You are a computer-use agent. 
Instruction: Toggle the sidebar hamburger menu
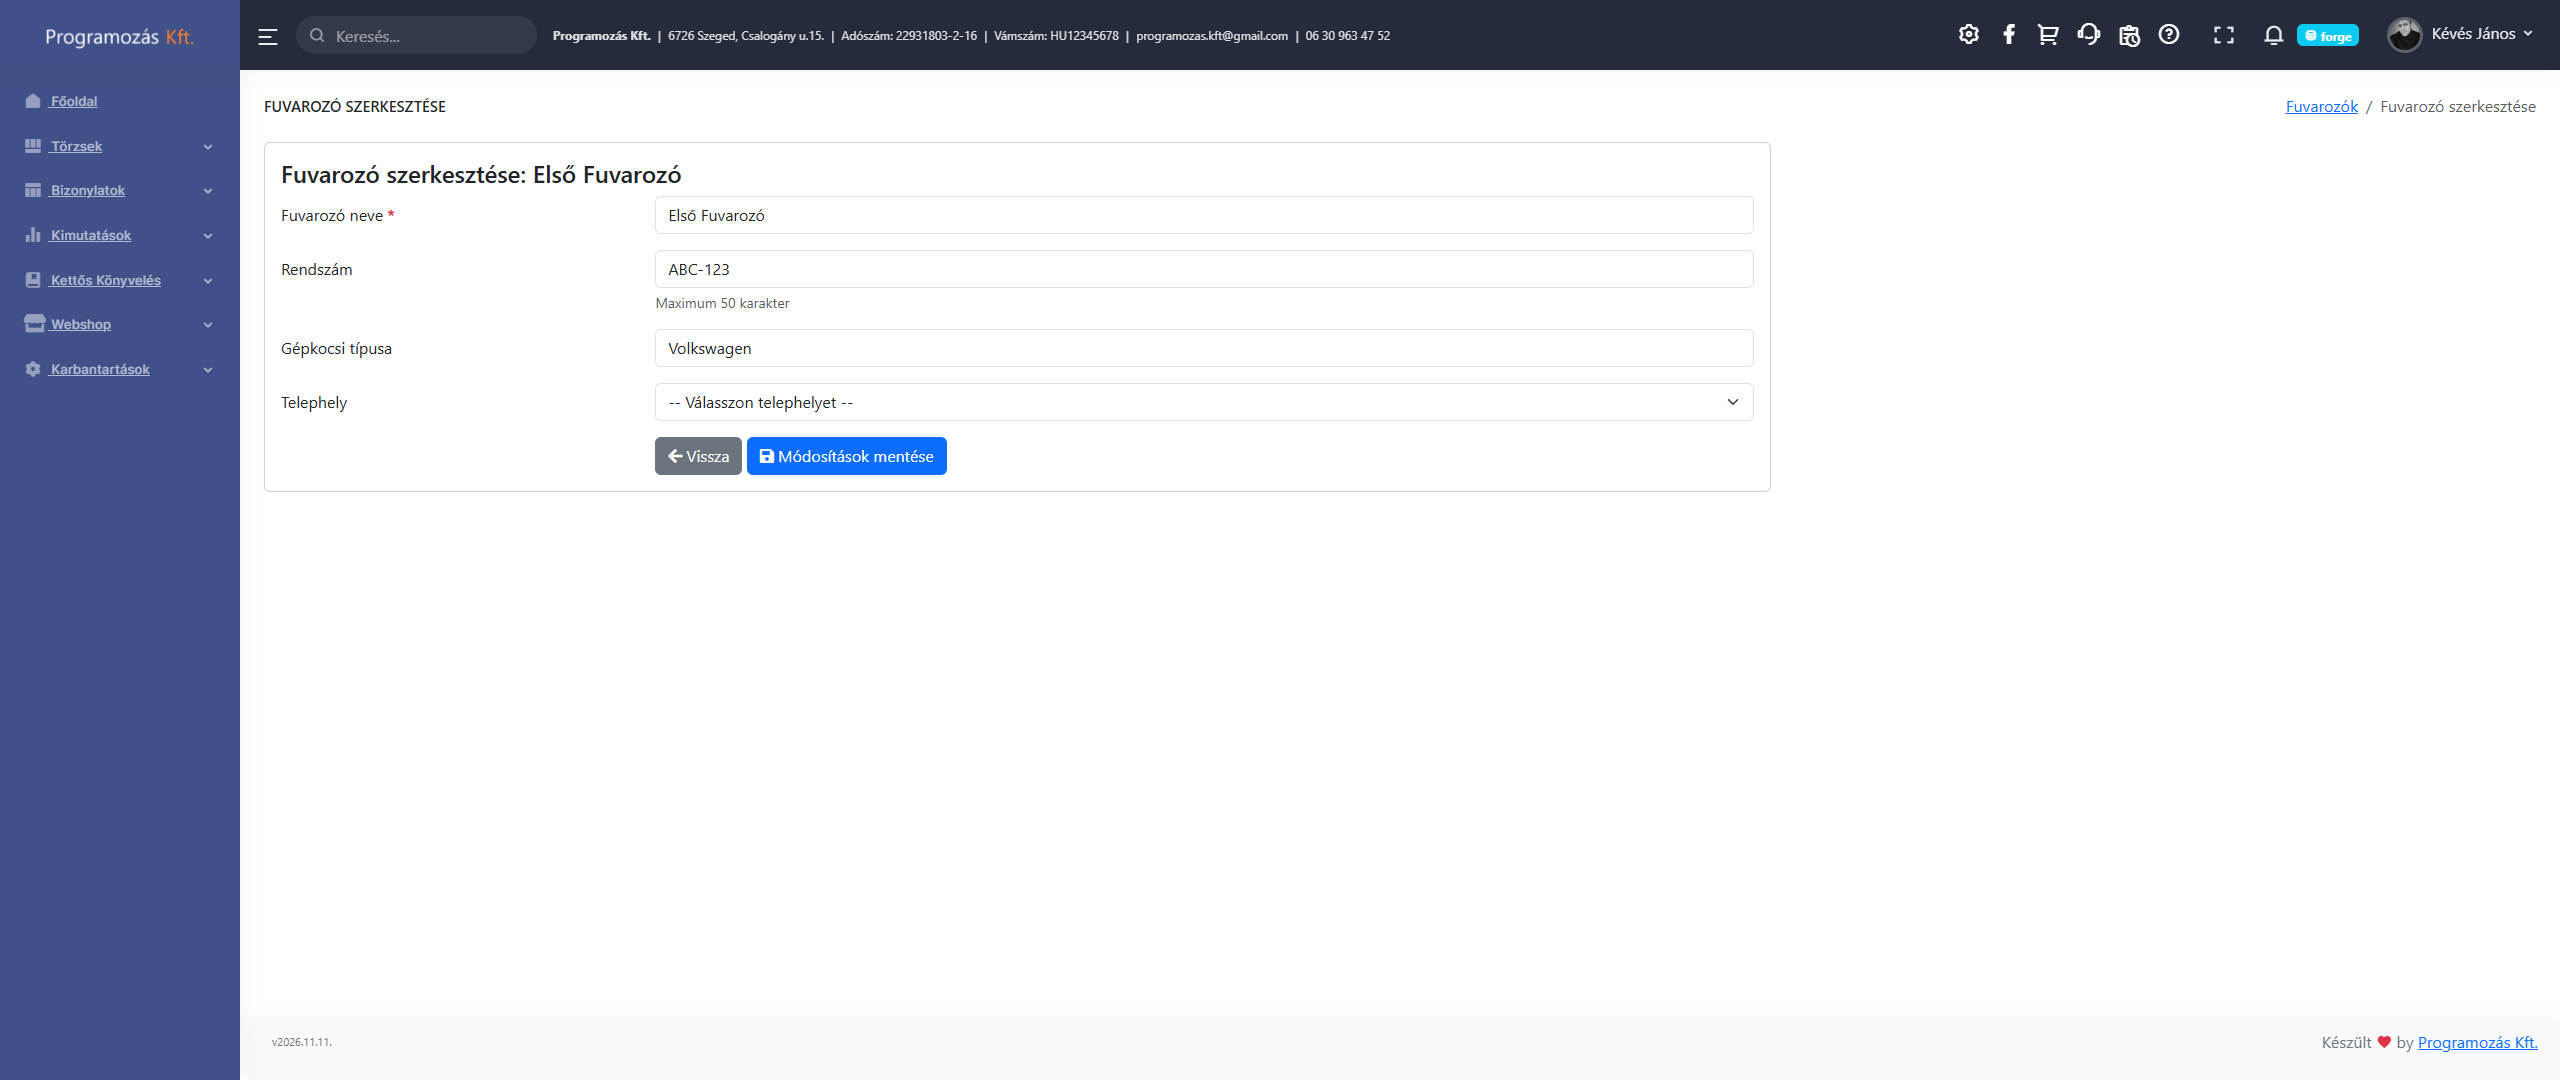tap(267, 36)
